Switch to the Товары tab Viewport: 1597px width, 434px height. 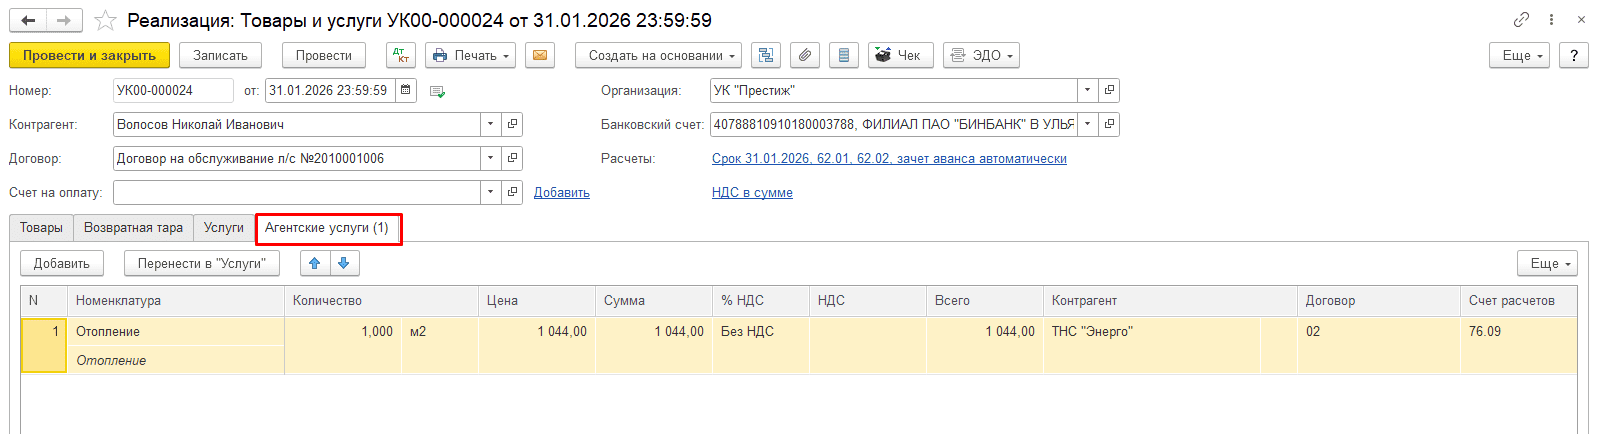(41, 228)
